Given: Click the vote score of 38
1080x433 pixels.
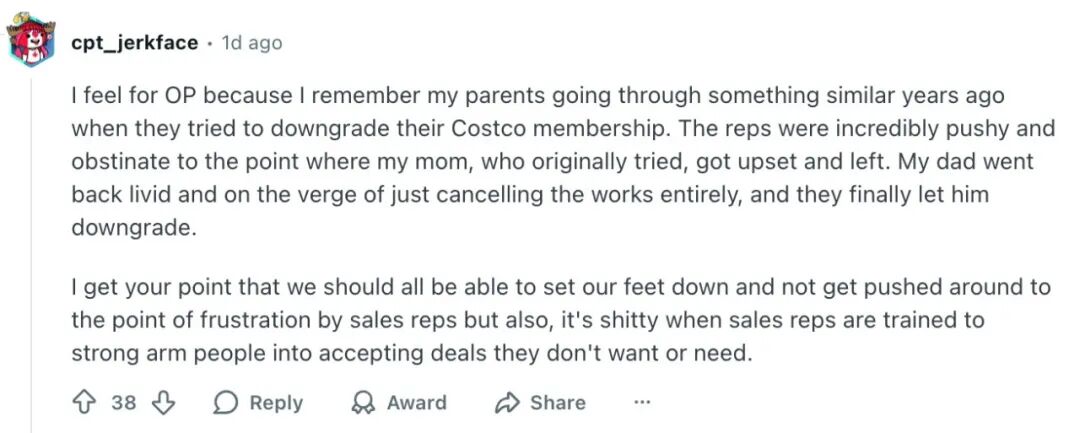Looking at the screenshot, I should [124, 403].
